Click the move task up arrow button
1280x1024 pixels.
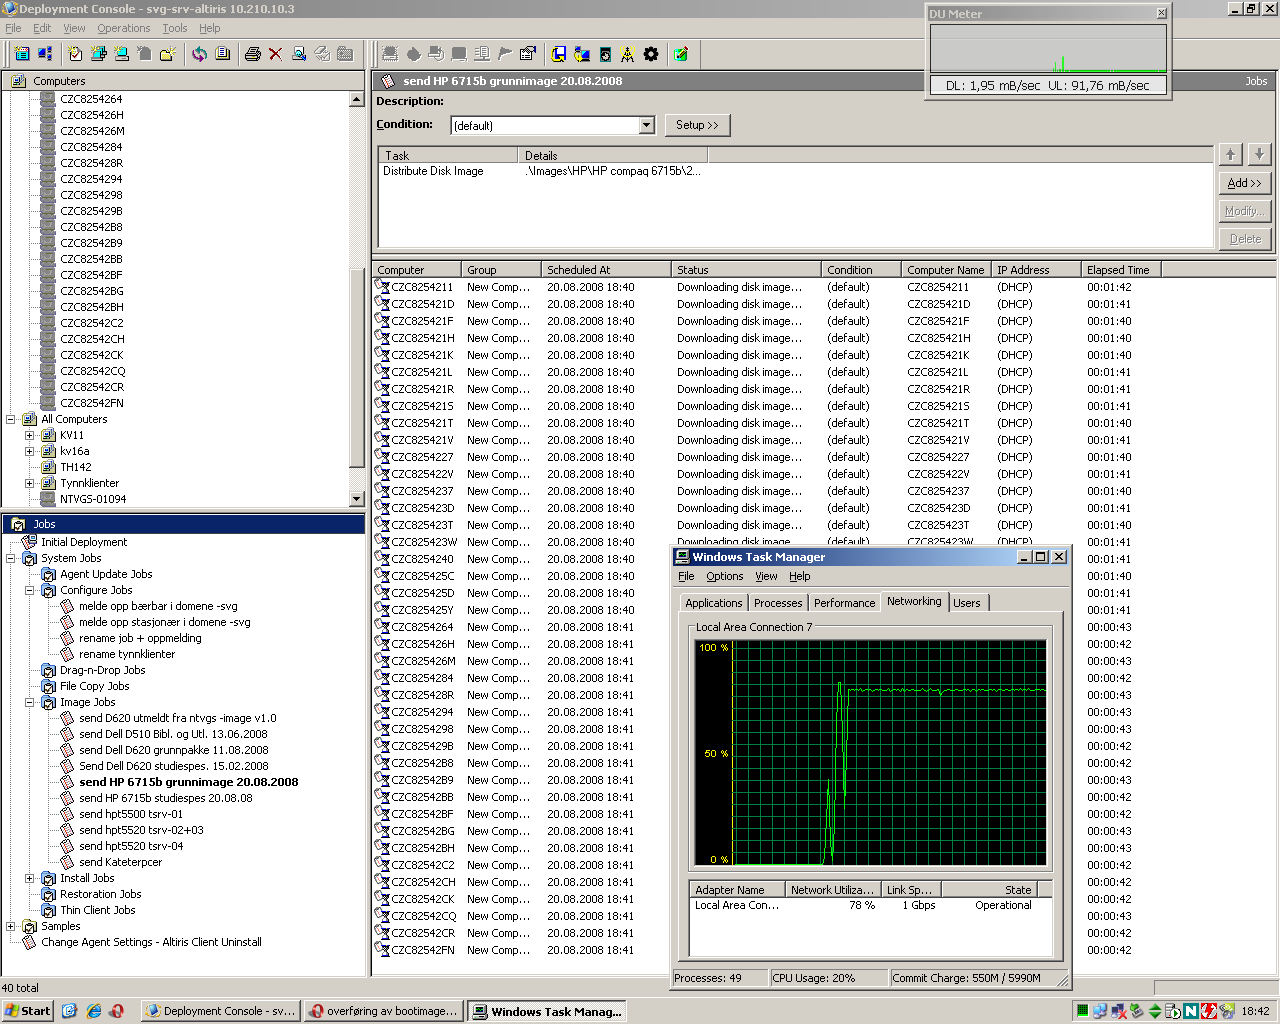point(1231,154)
